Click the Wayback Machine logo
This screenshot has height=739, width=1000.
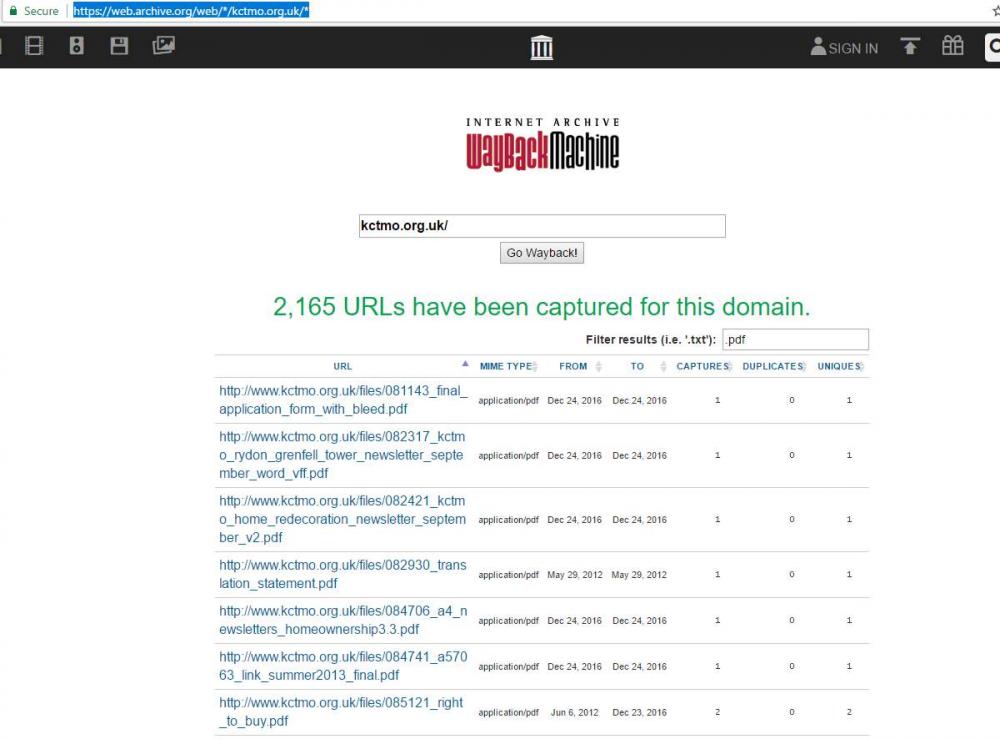click(x=542, y=144)
